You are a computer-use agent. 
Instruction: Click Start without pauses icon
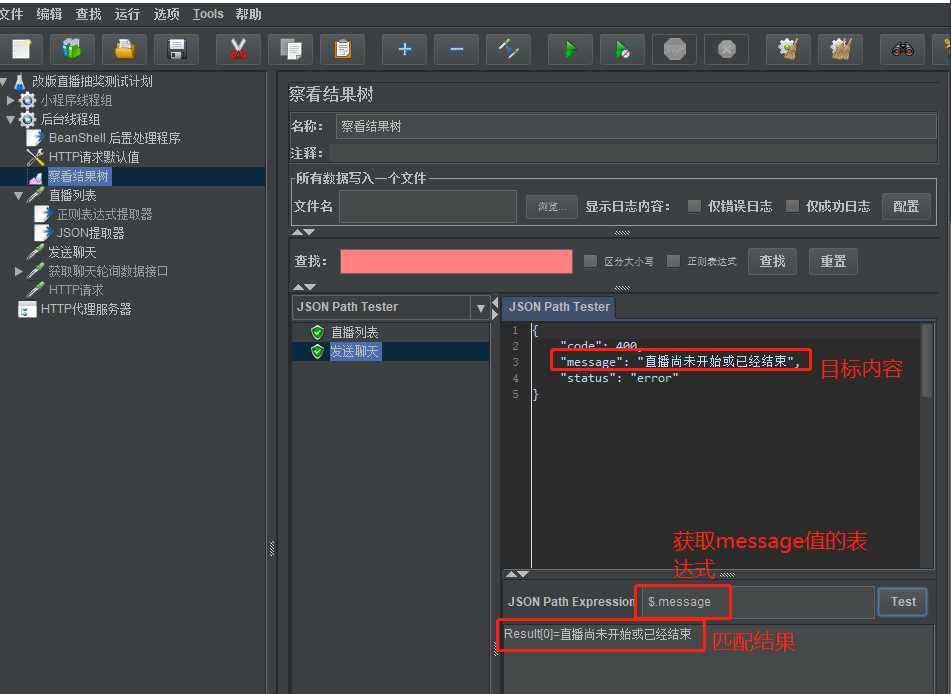pyautogui.click(x=622, y=49)
